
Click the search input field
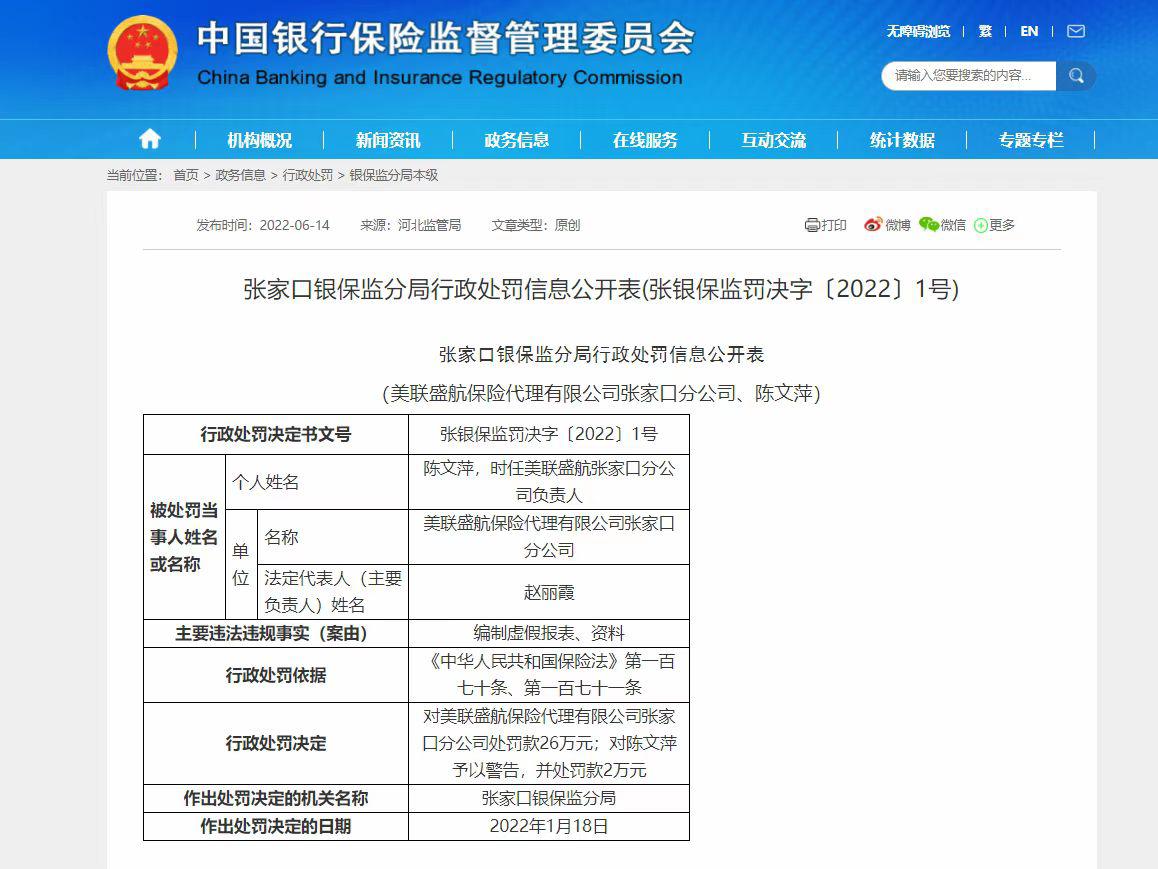click(968, 76)
